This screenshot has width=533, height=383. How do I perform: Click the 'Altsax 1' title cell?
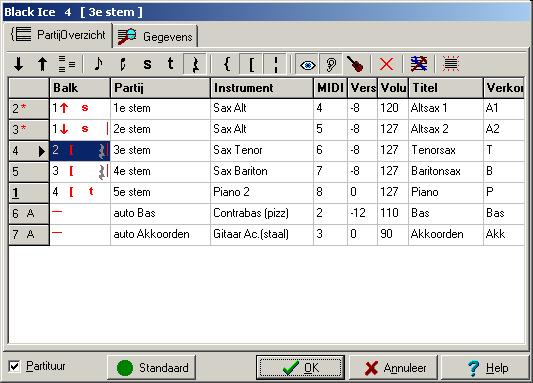(446, 108)
